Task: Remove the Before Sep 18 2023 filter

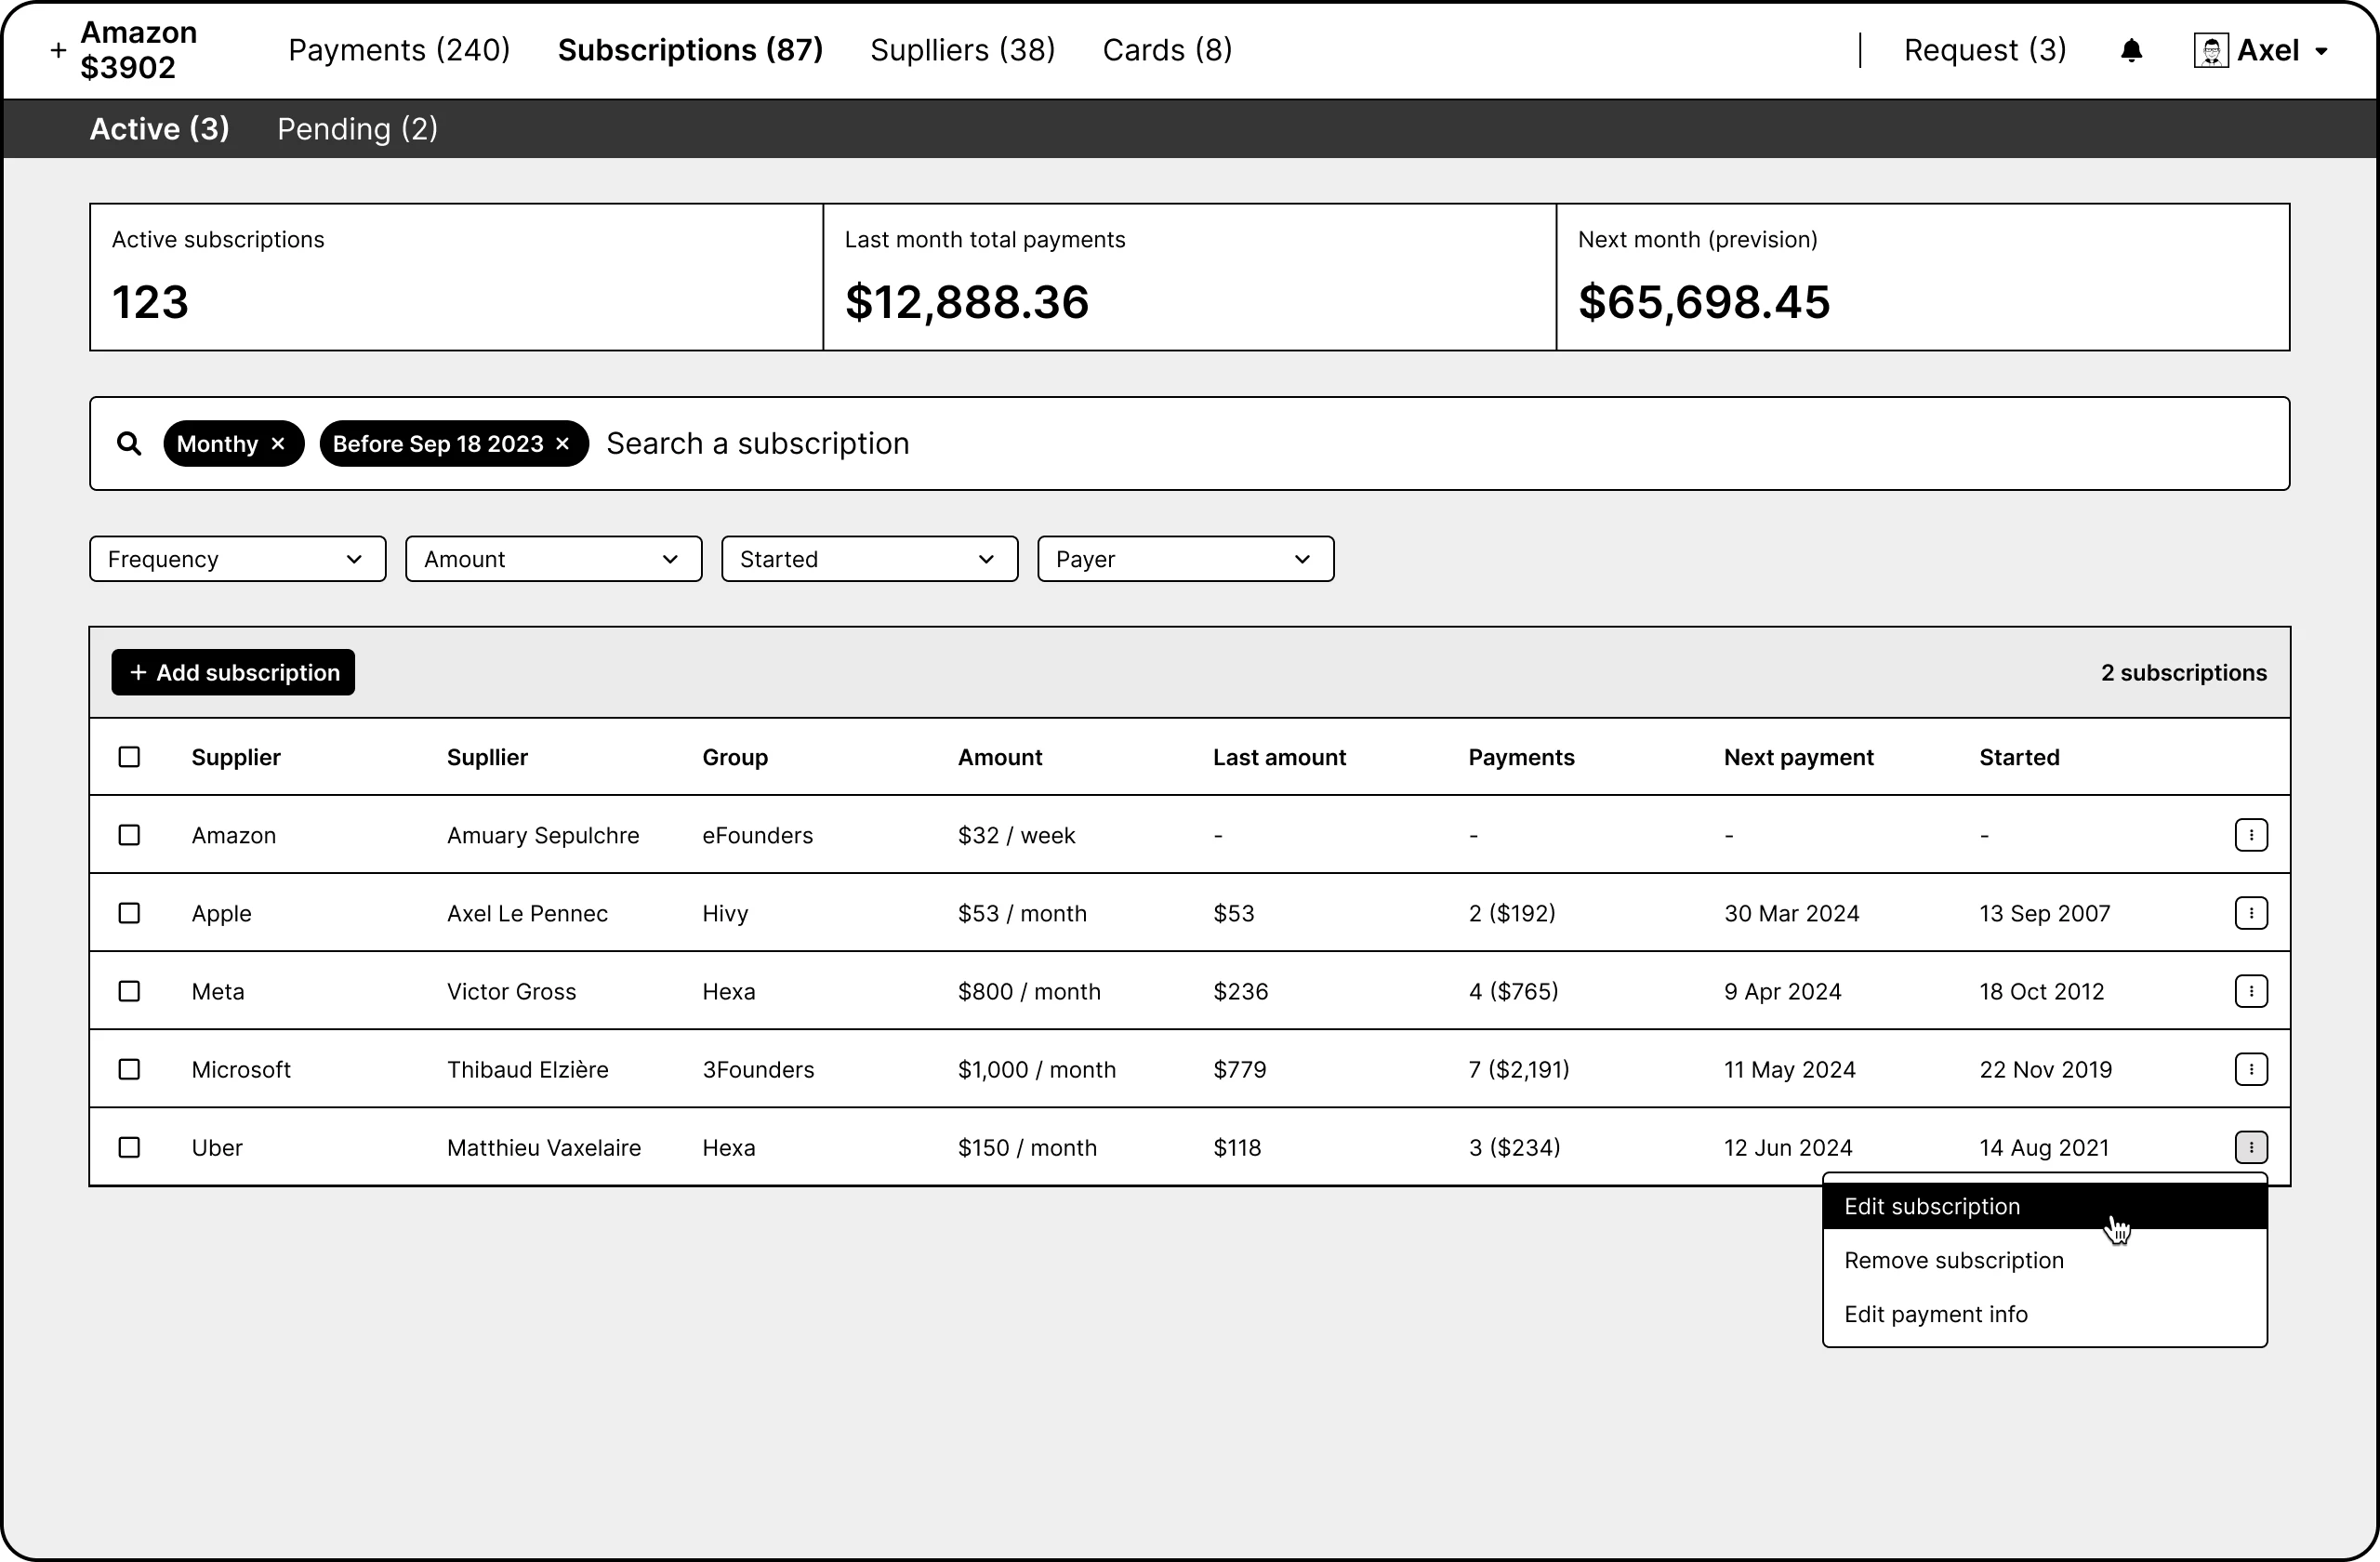Action: point(562,443)
